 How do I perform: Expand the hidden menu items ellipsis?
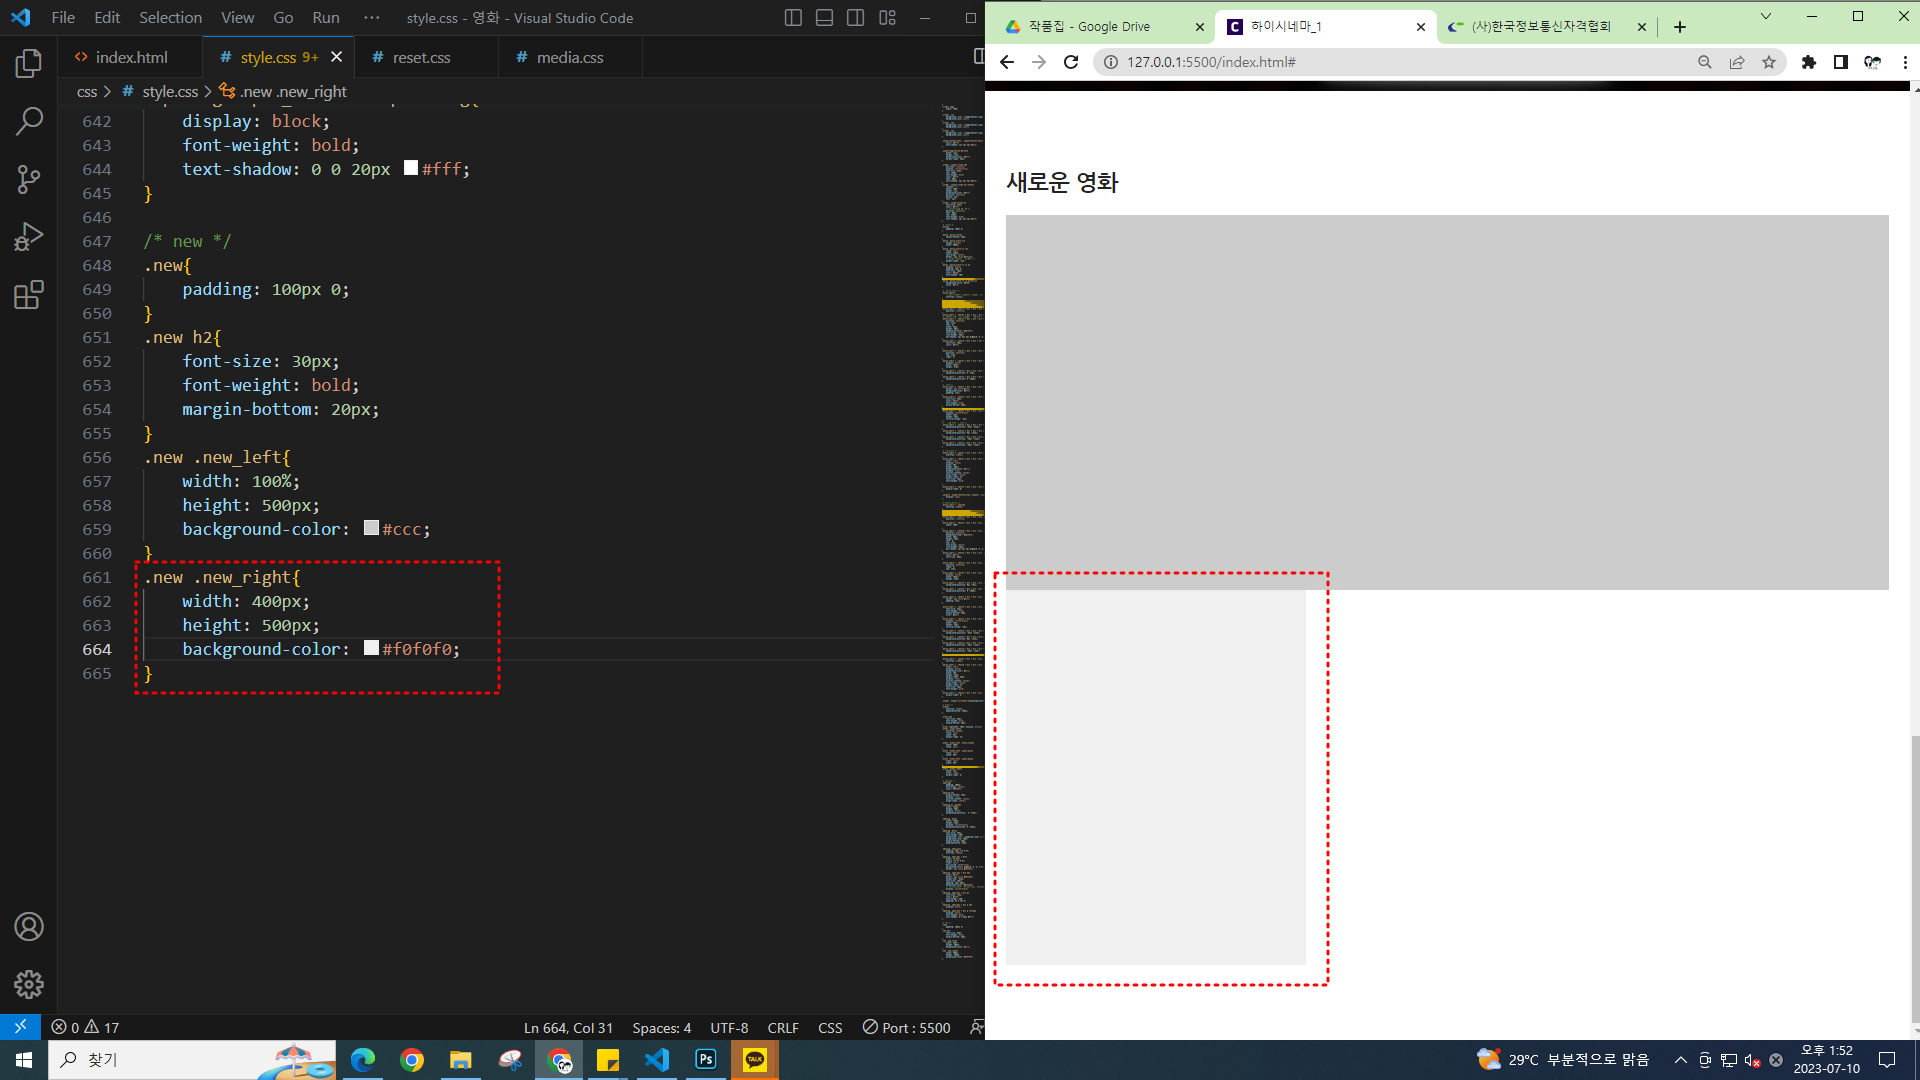coord(372,18)
